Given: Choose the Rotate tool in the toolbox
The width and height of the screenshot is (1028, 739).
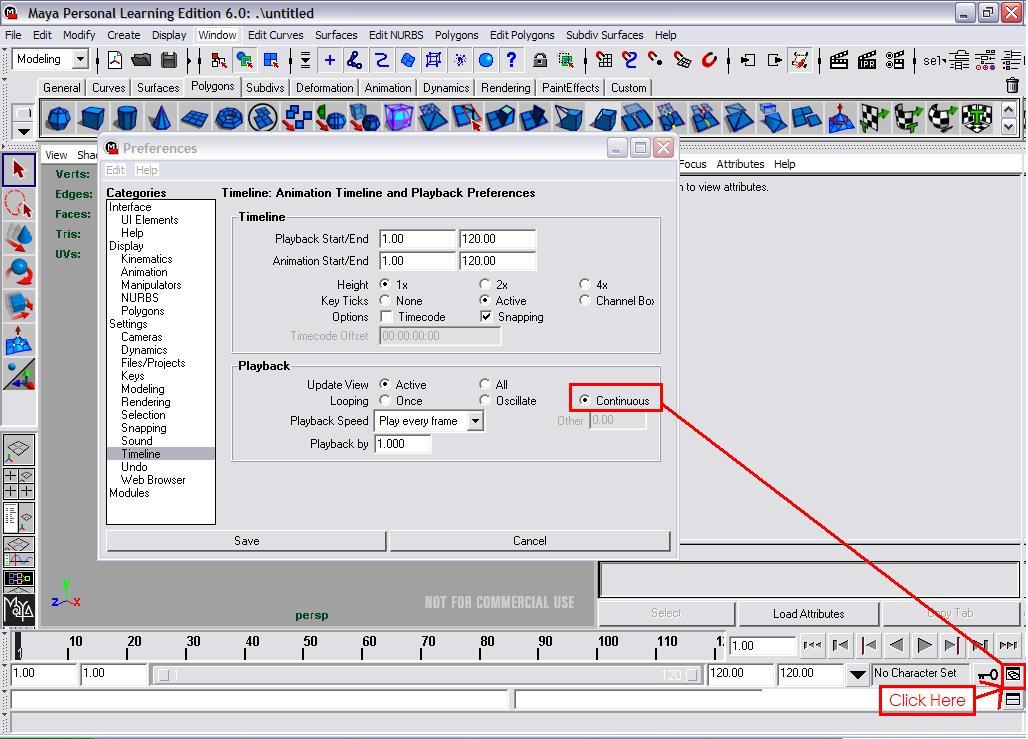Looking at the screenshot, I should click(x=19, y=272).
